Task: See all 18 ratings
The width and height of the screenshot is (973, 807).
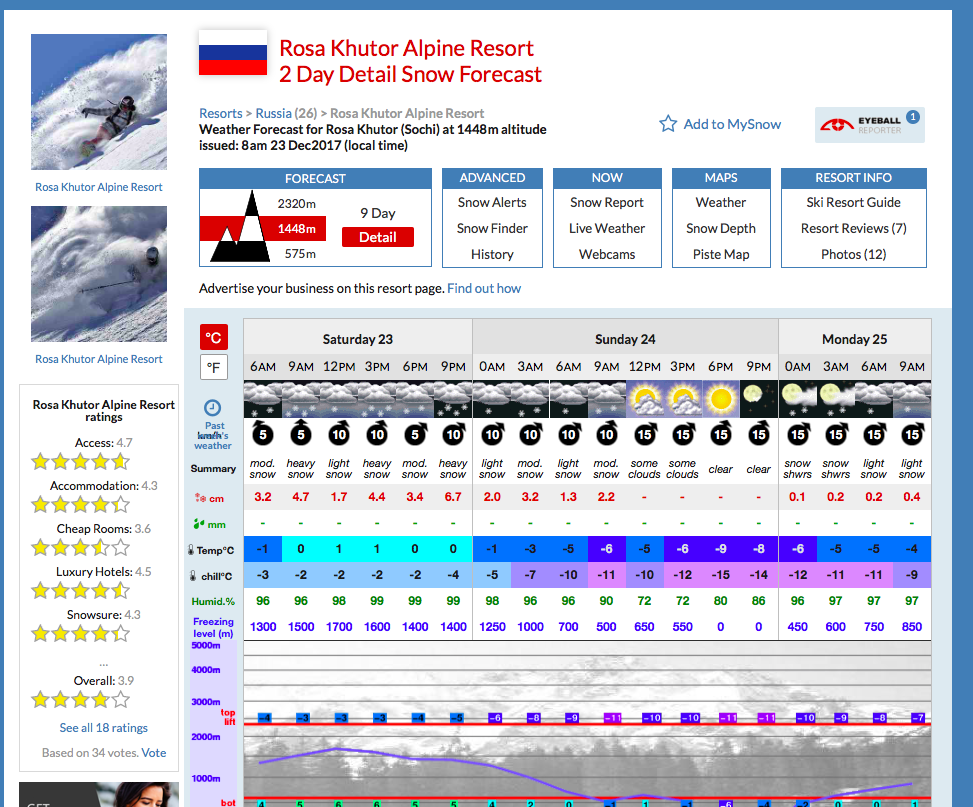Action: point(104,728)
